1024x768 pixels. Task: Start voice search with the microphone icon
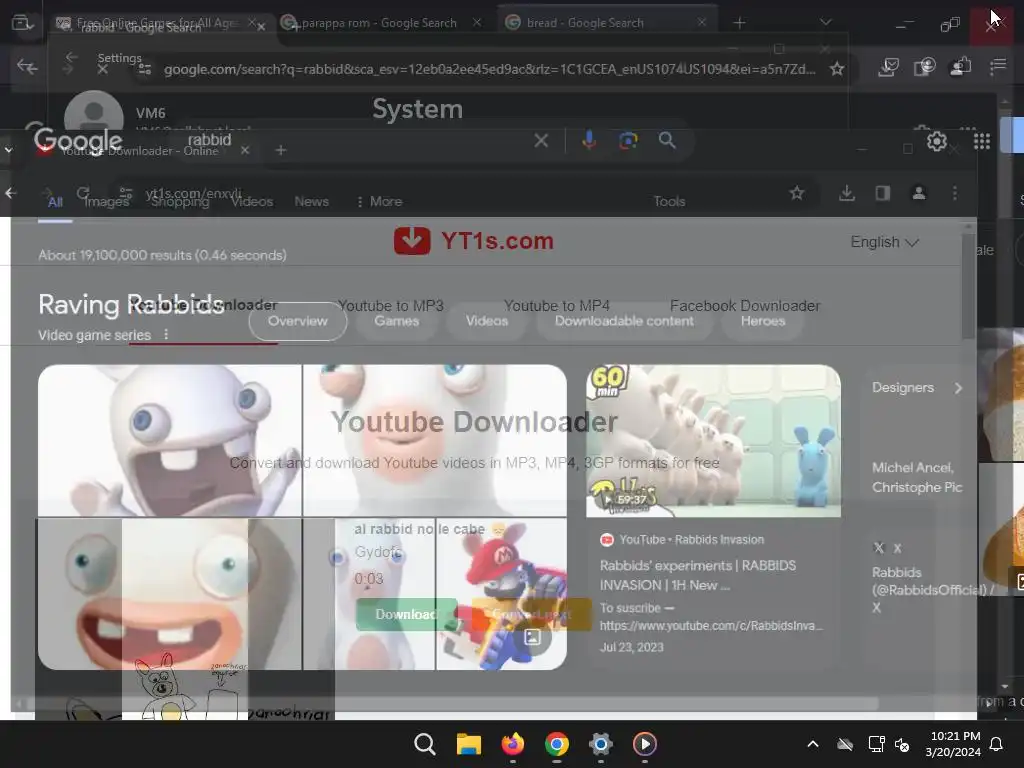(x=588, y=140)
